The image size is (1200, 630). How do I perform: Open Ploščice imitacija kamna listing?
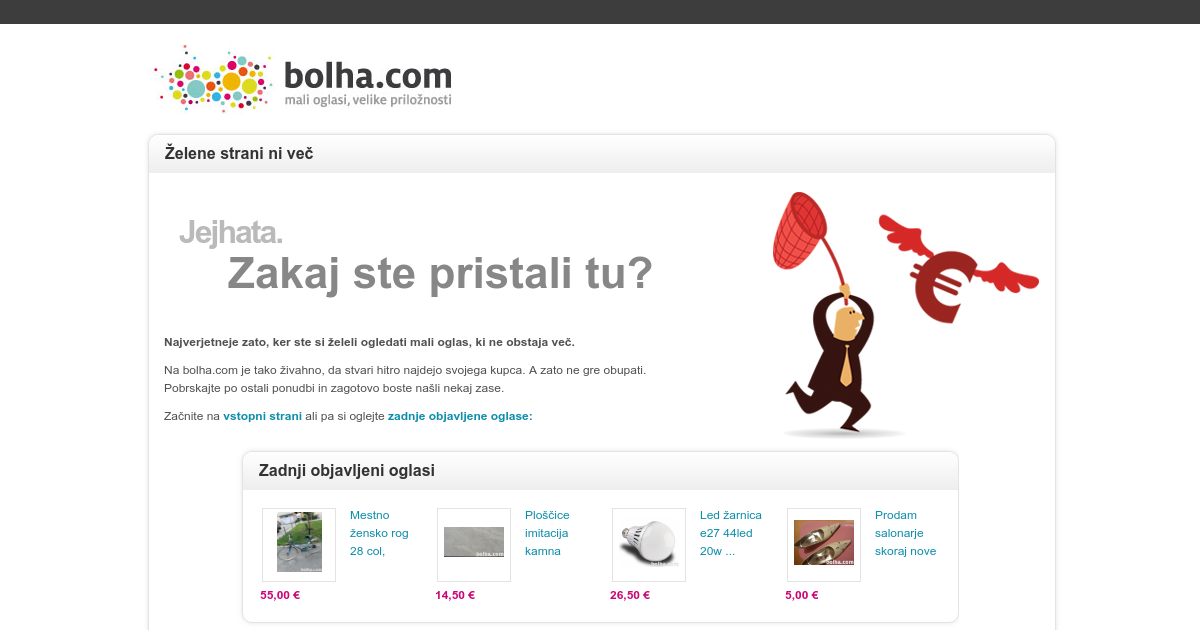click(547, 533)
